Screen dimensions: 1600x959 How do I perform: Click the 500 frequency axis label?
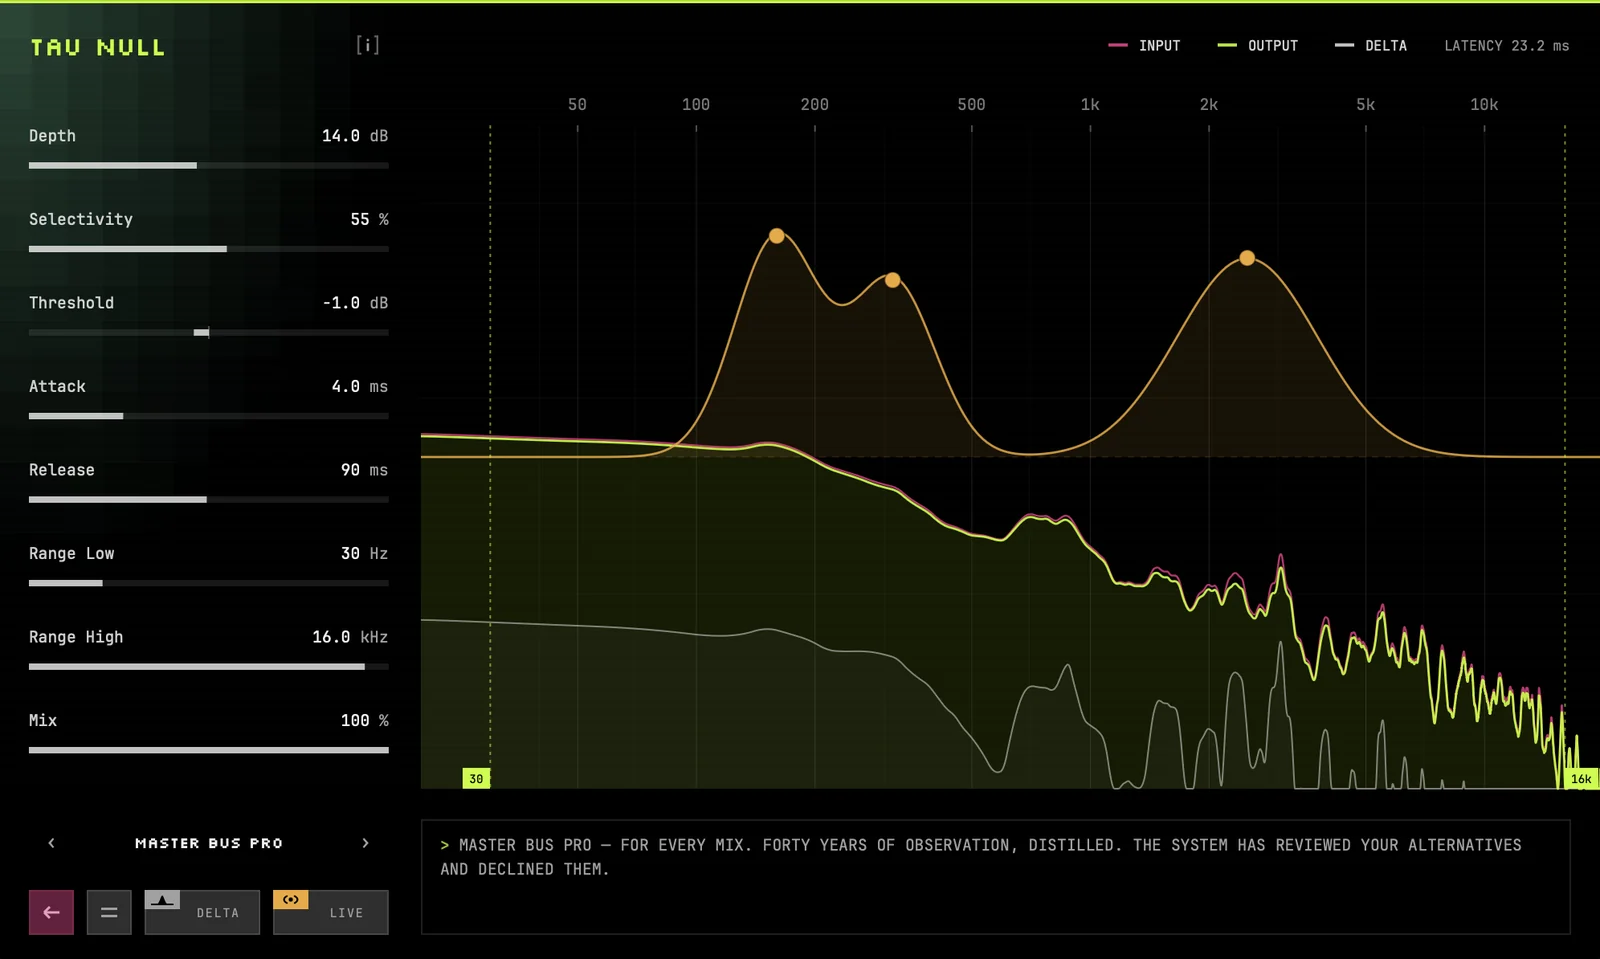(x=971, y=104)
